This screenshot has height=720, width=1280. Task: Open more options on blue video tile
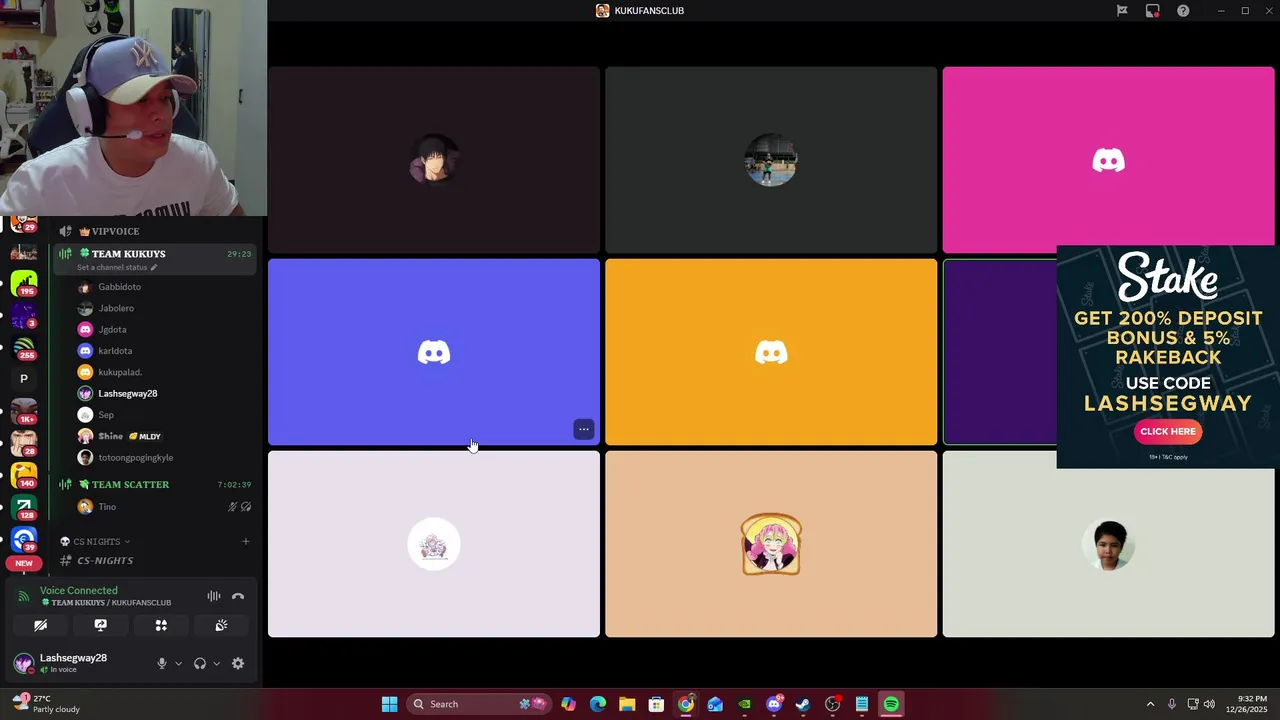coord(584,429)
